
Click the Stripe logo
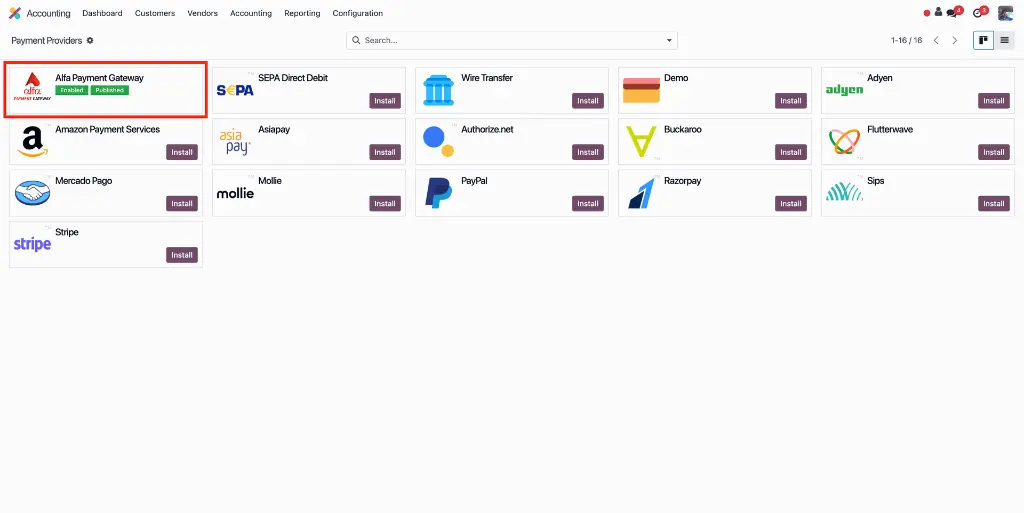[32, 244]
